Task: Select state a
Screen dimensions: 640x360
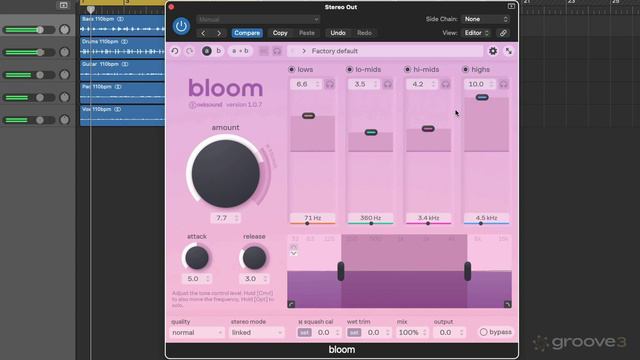Action: [x=207, y=51]
